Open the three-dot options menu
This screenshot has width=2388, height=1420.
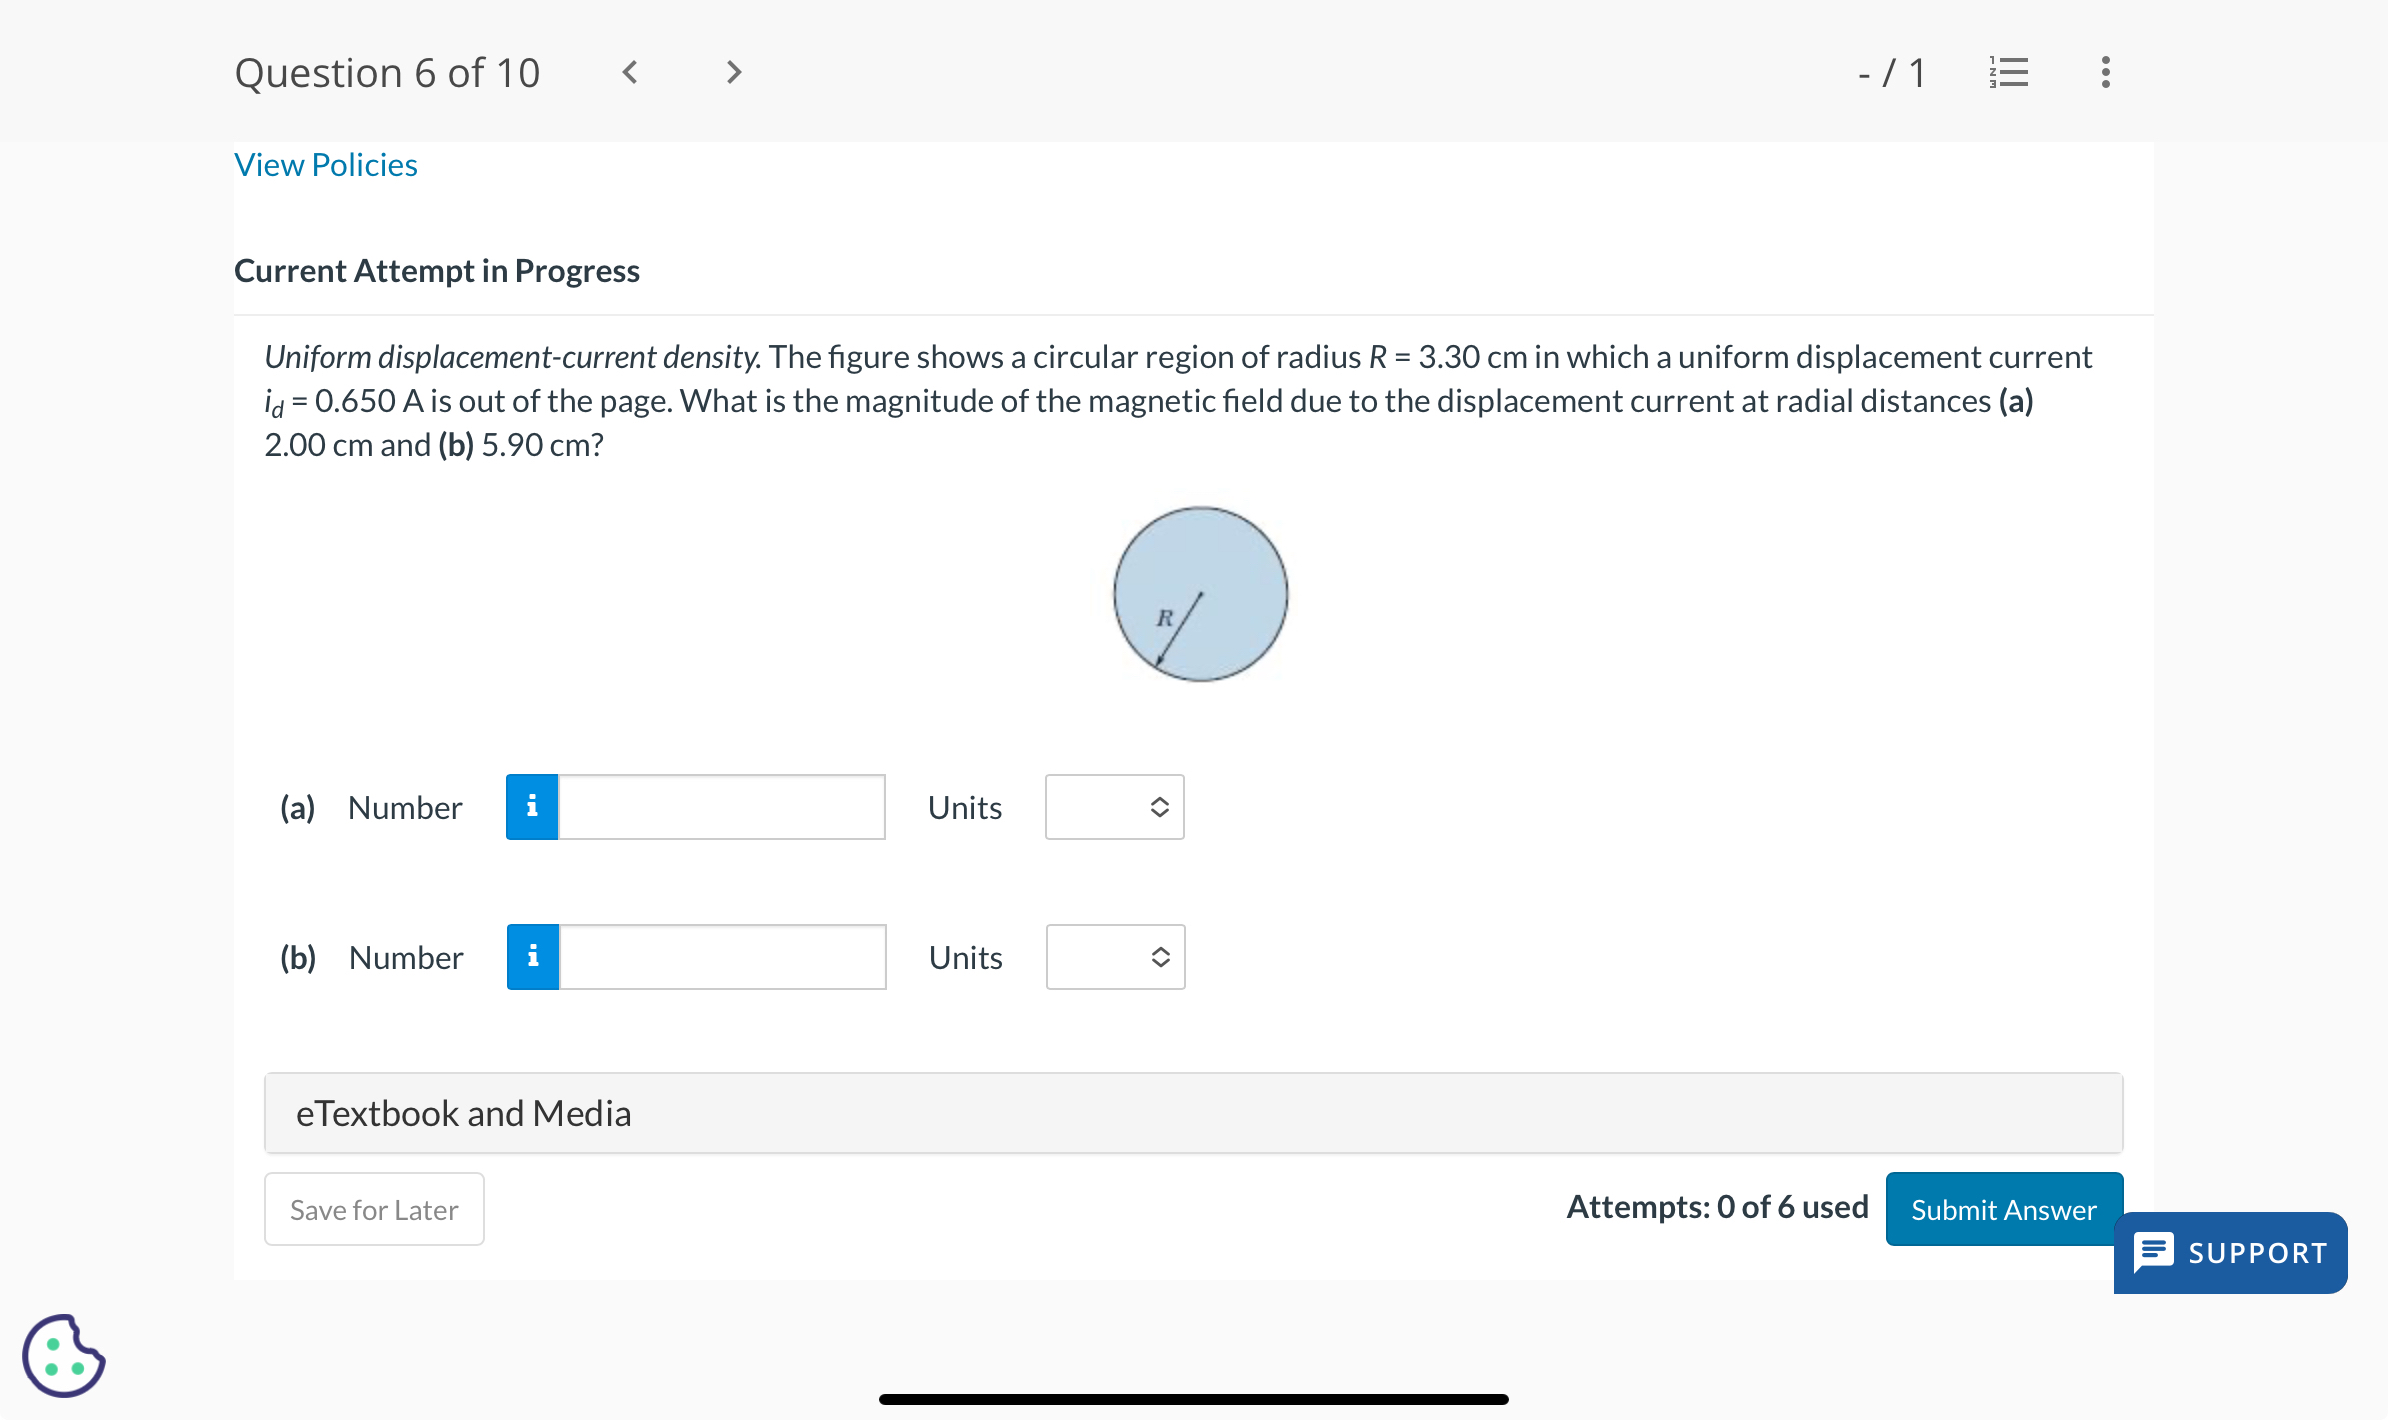(2103, 71)
